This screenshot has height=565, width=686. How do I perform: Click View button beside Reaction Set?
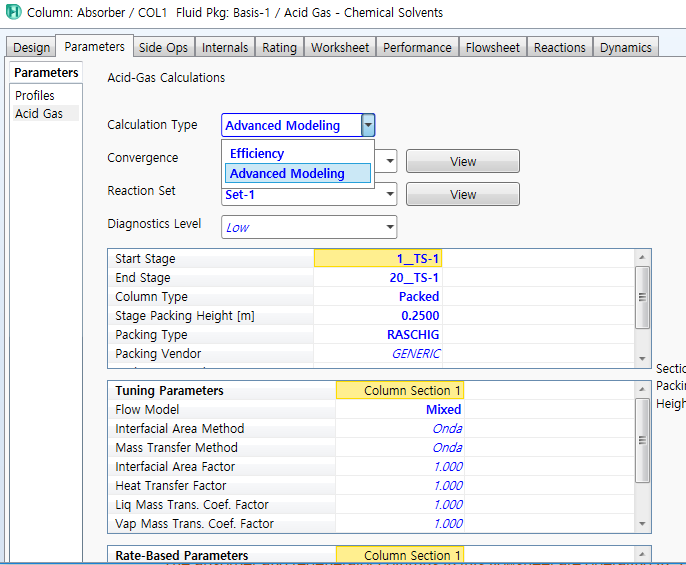463,194
